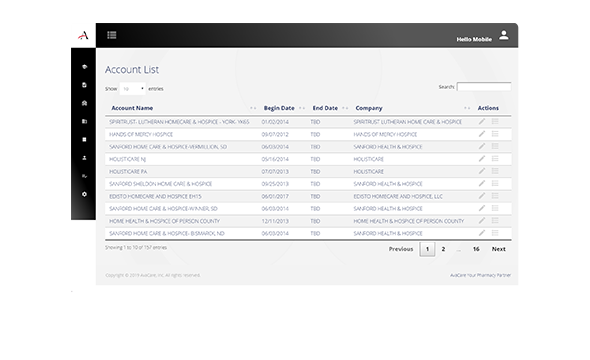Click the Hello Mobile greeting
590x360 pixels.
(474, 39)
